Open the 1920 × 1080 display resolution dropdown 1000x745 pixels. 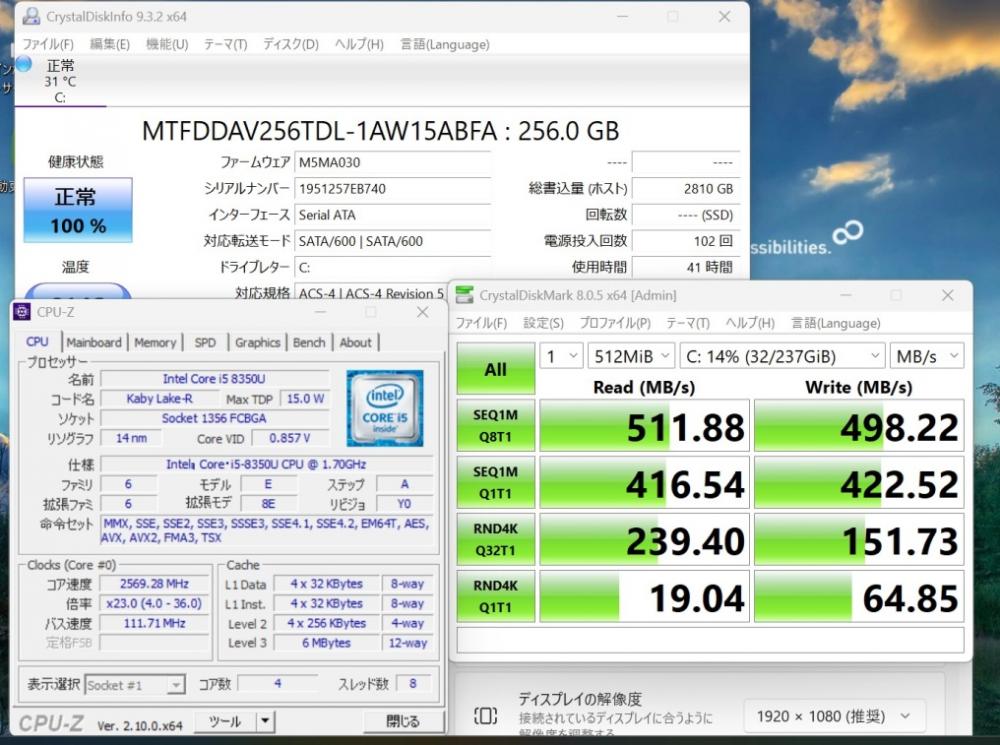833,716
